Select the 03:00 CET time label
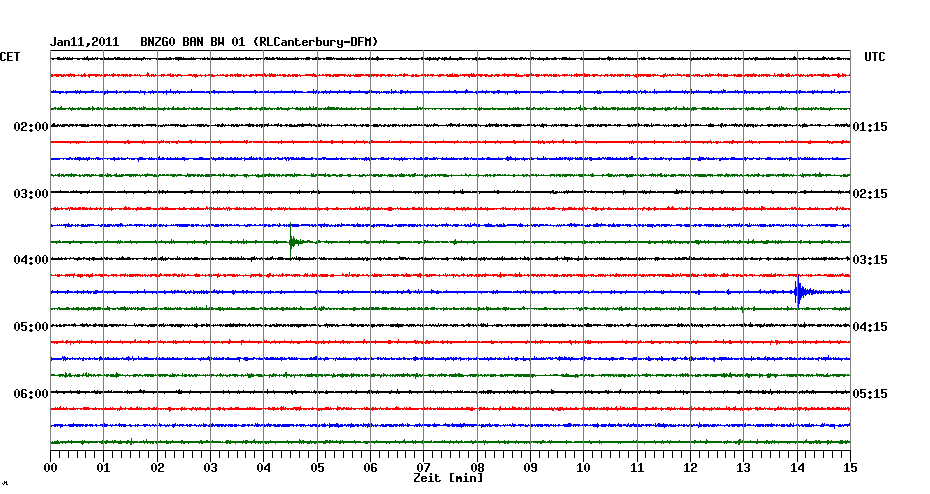 tap(31, 193)
